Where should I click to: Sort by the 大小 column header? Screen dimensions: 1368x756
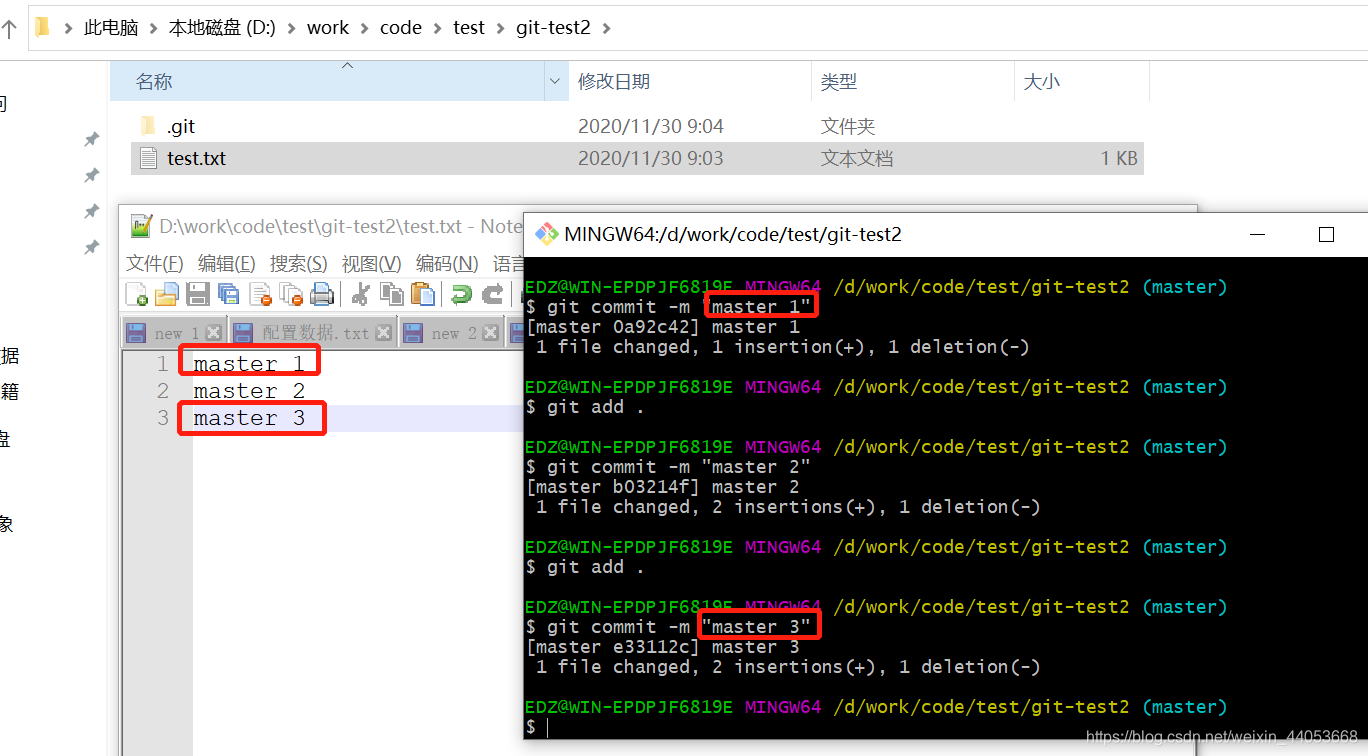(x=1081, y=82)
